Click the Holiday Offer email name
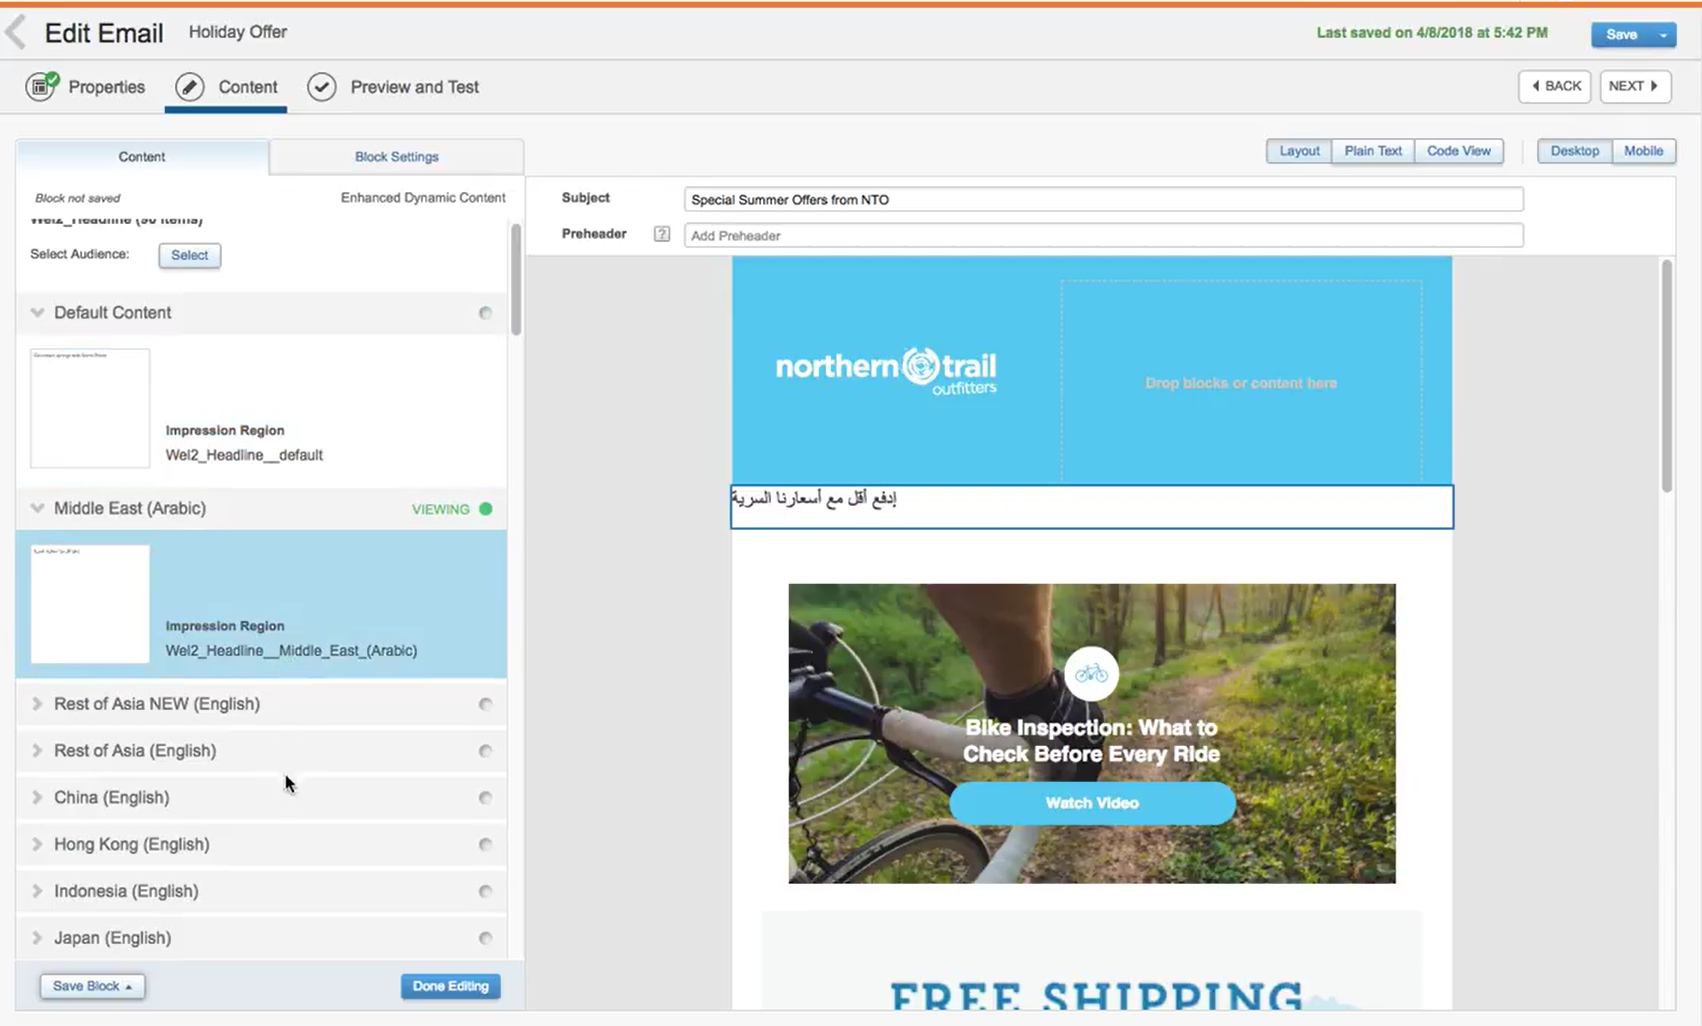Viewport: 1702px width, 1026px height. [238, 32]
